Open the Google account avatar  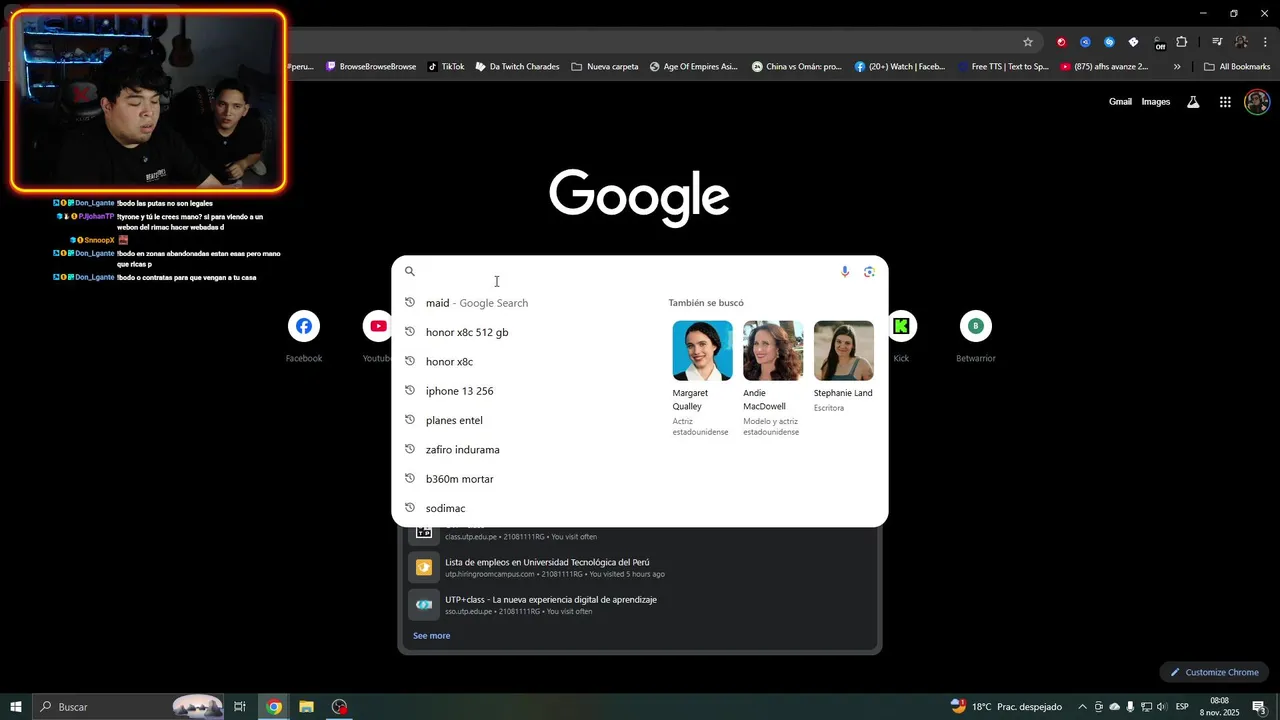coord(1257,102)
